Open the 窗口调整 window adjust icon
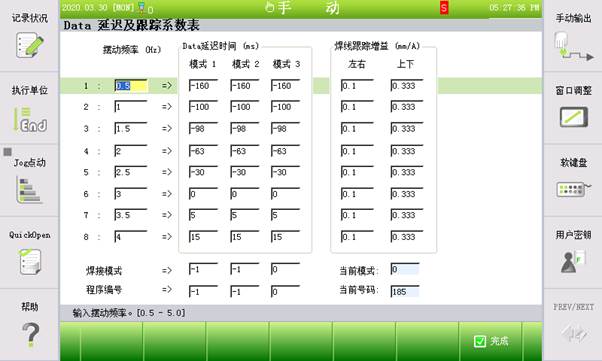602x361 pixels. 574,117
